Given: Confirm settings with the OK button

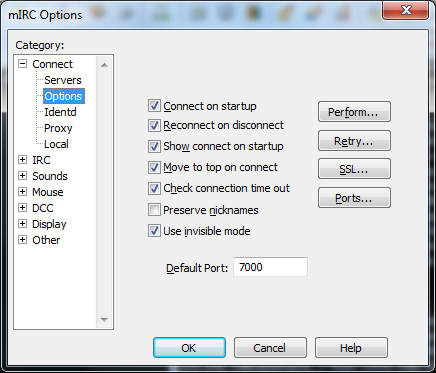Looking at the screenshot, I should [x=189, y=348].
